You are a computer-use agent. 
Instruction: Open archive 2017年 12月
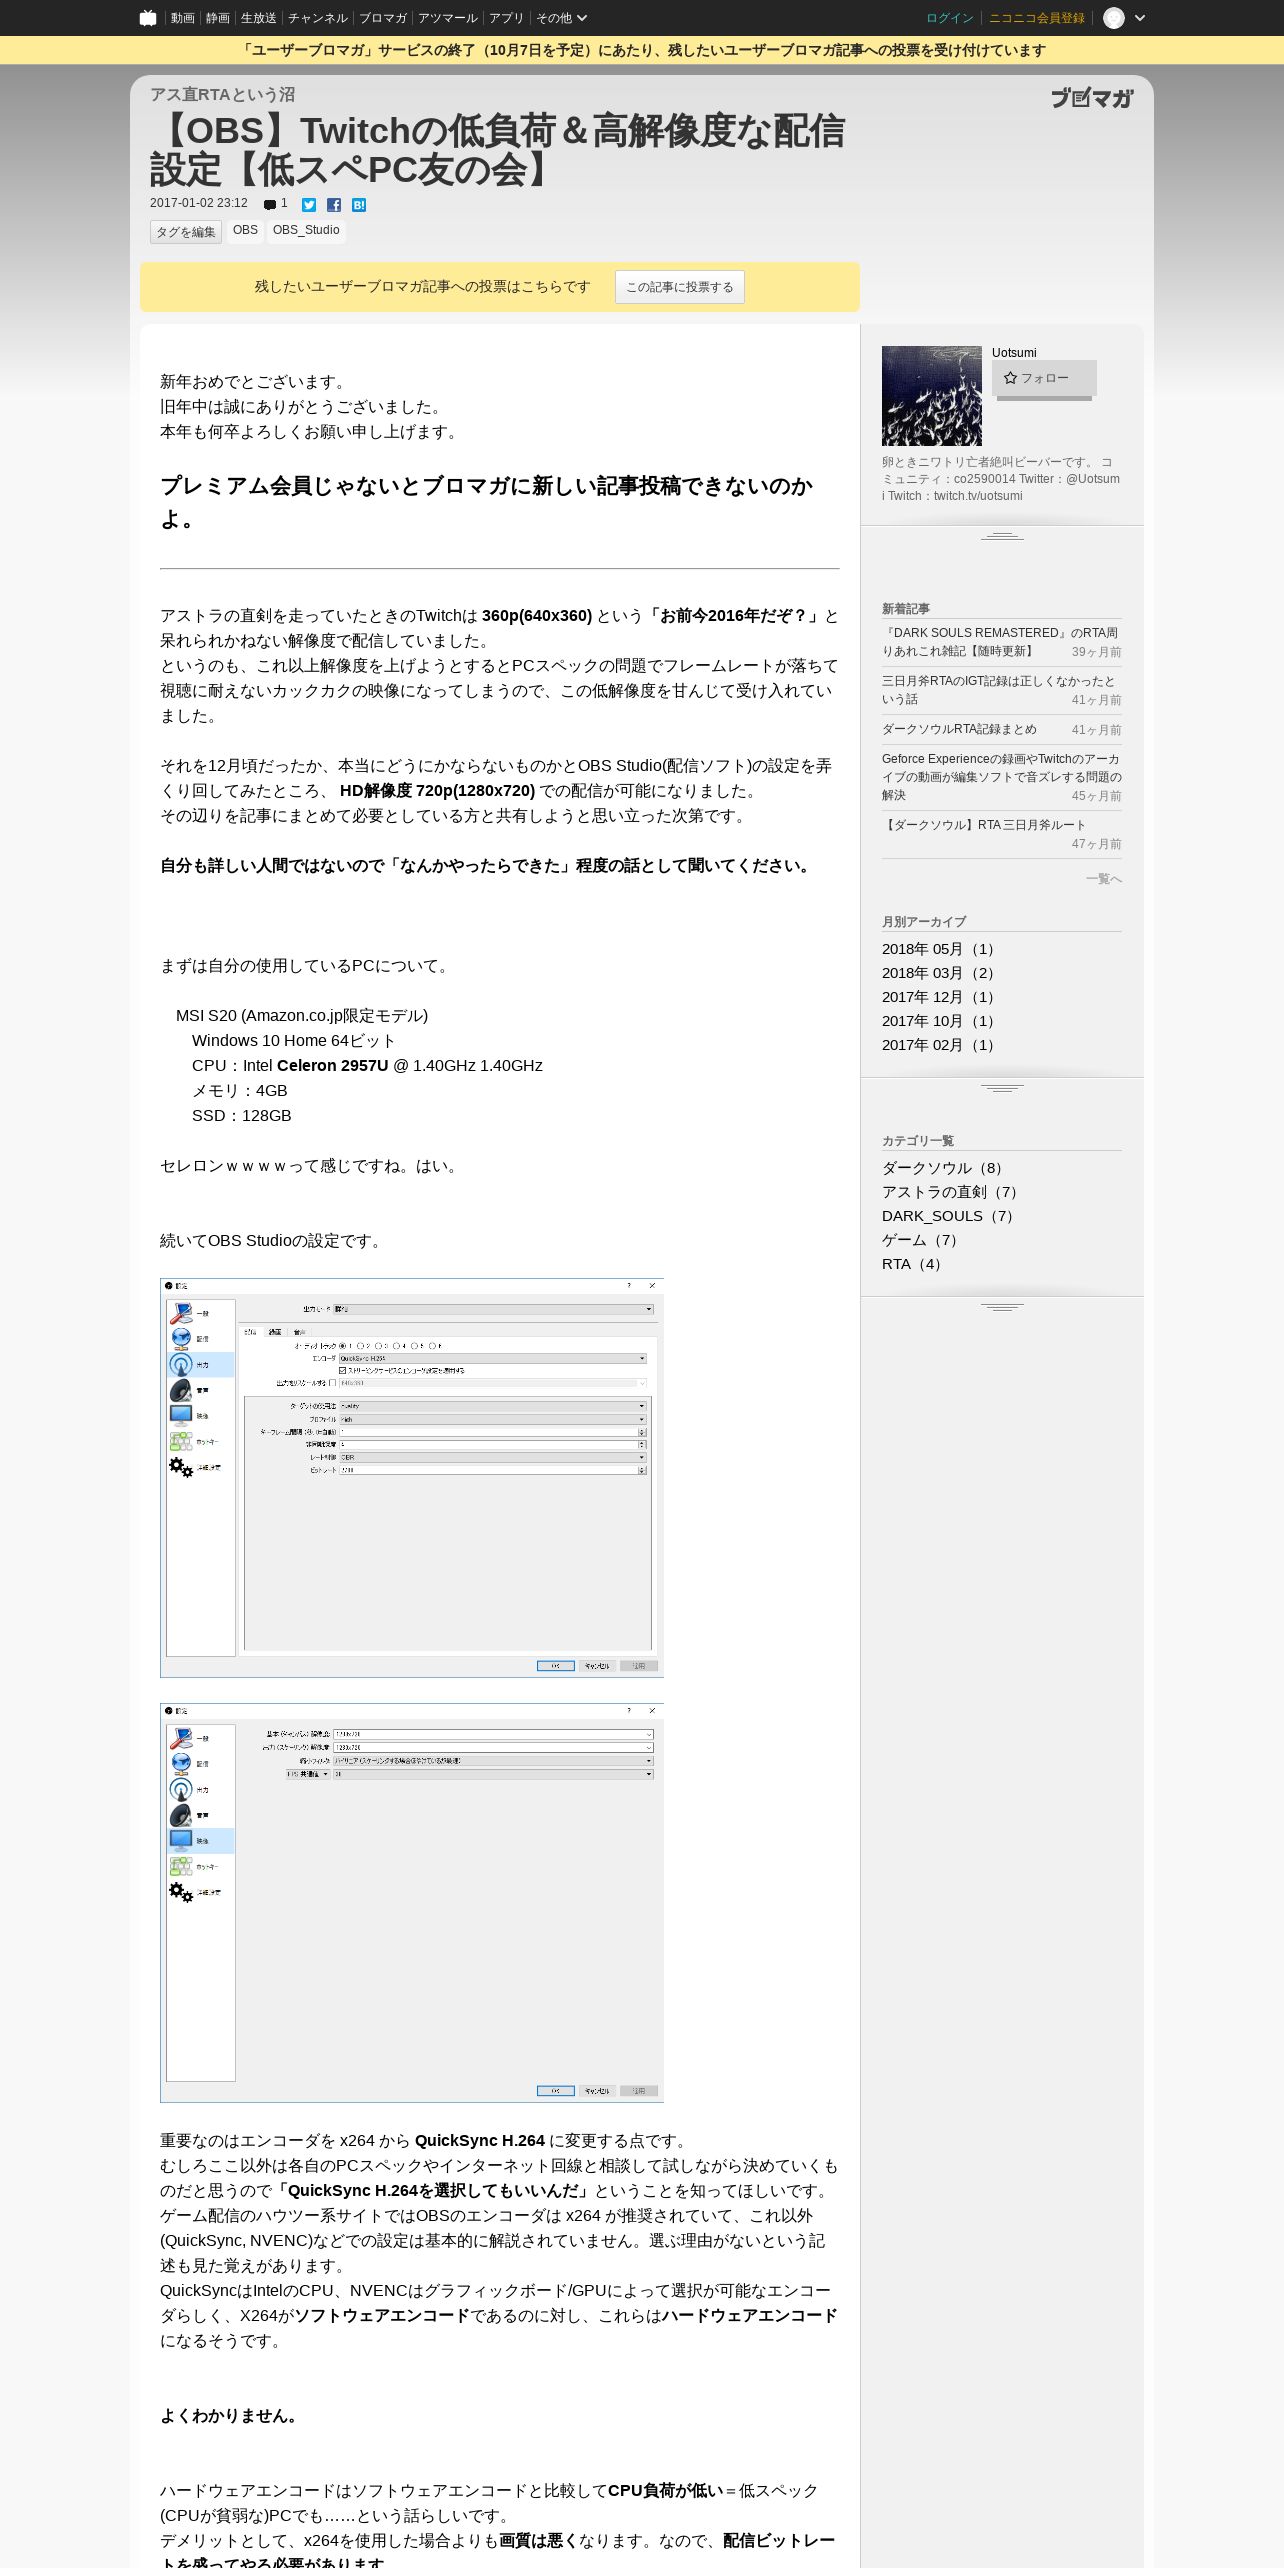(x=940, y=997)
